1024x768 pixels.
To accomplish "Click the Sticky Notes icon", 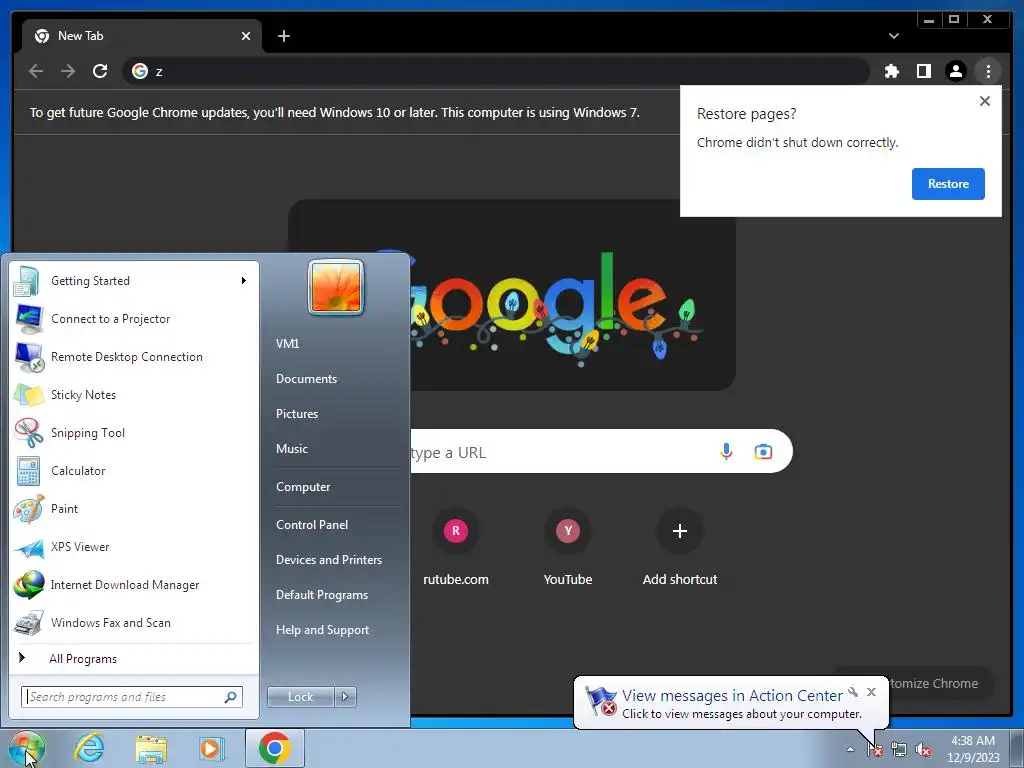I will pos(28,395).
